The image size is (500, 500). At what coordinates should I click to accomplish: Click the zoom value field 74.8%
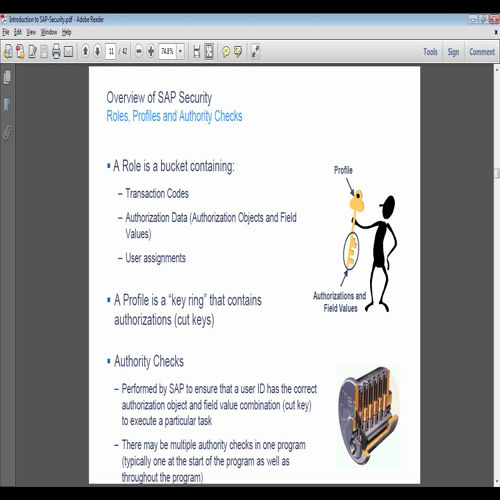(x=168, y=51)
